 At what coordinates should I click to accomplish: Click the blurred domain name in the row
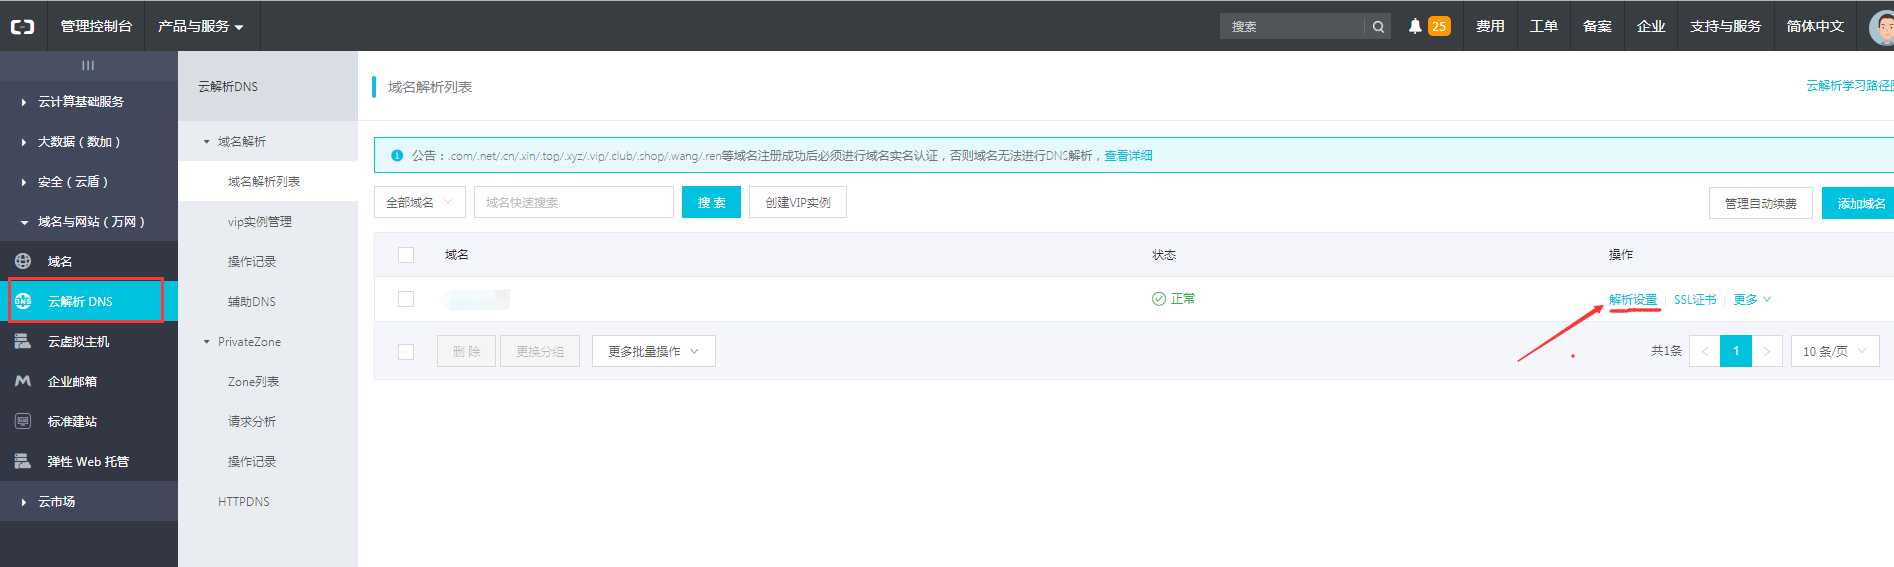point(478,298)
